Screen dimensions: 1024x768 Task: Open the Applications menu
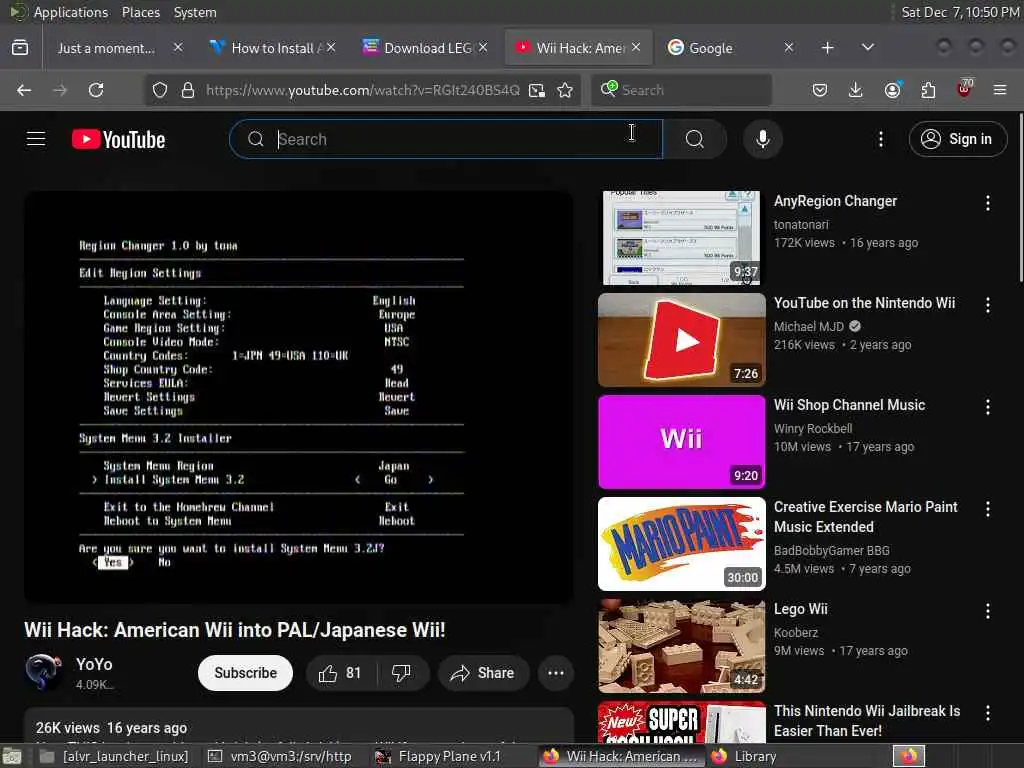click(x=71, y=12)
